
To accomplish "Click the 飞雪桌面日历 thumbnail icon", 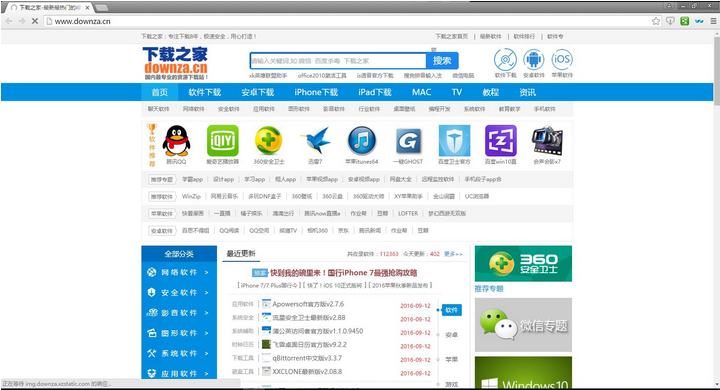I will 266,344.
